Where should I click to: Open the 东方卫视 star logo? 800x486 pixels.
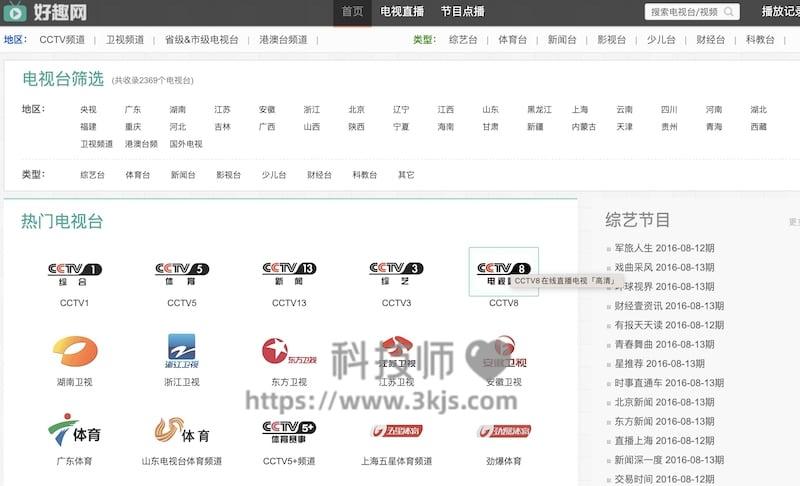(289, 351)
